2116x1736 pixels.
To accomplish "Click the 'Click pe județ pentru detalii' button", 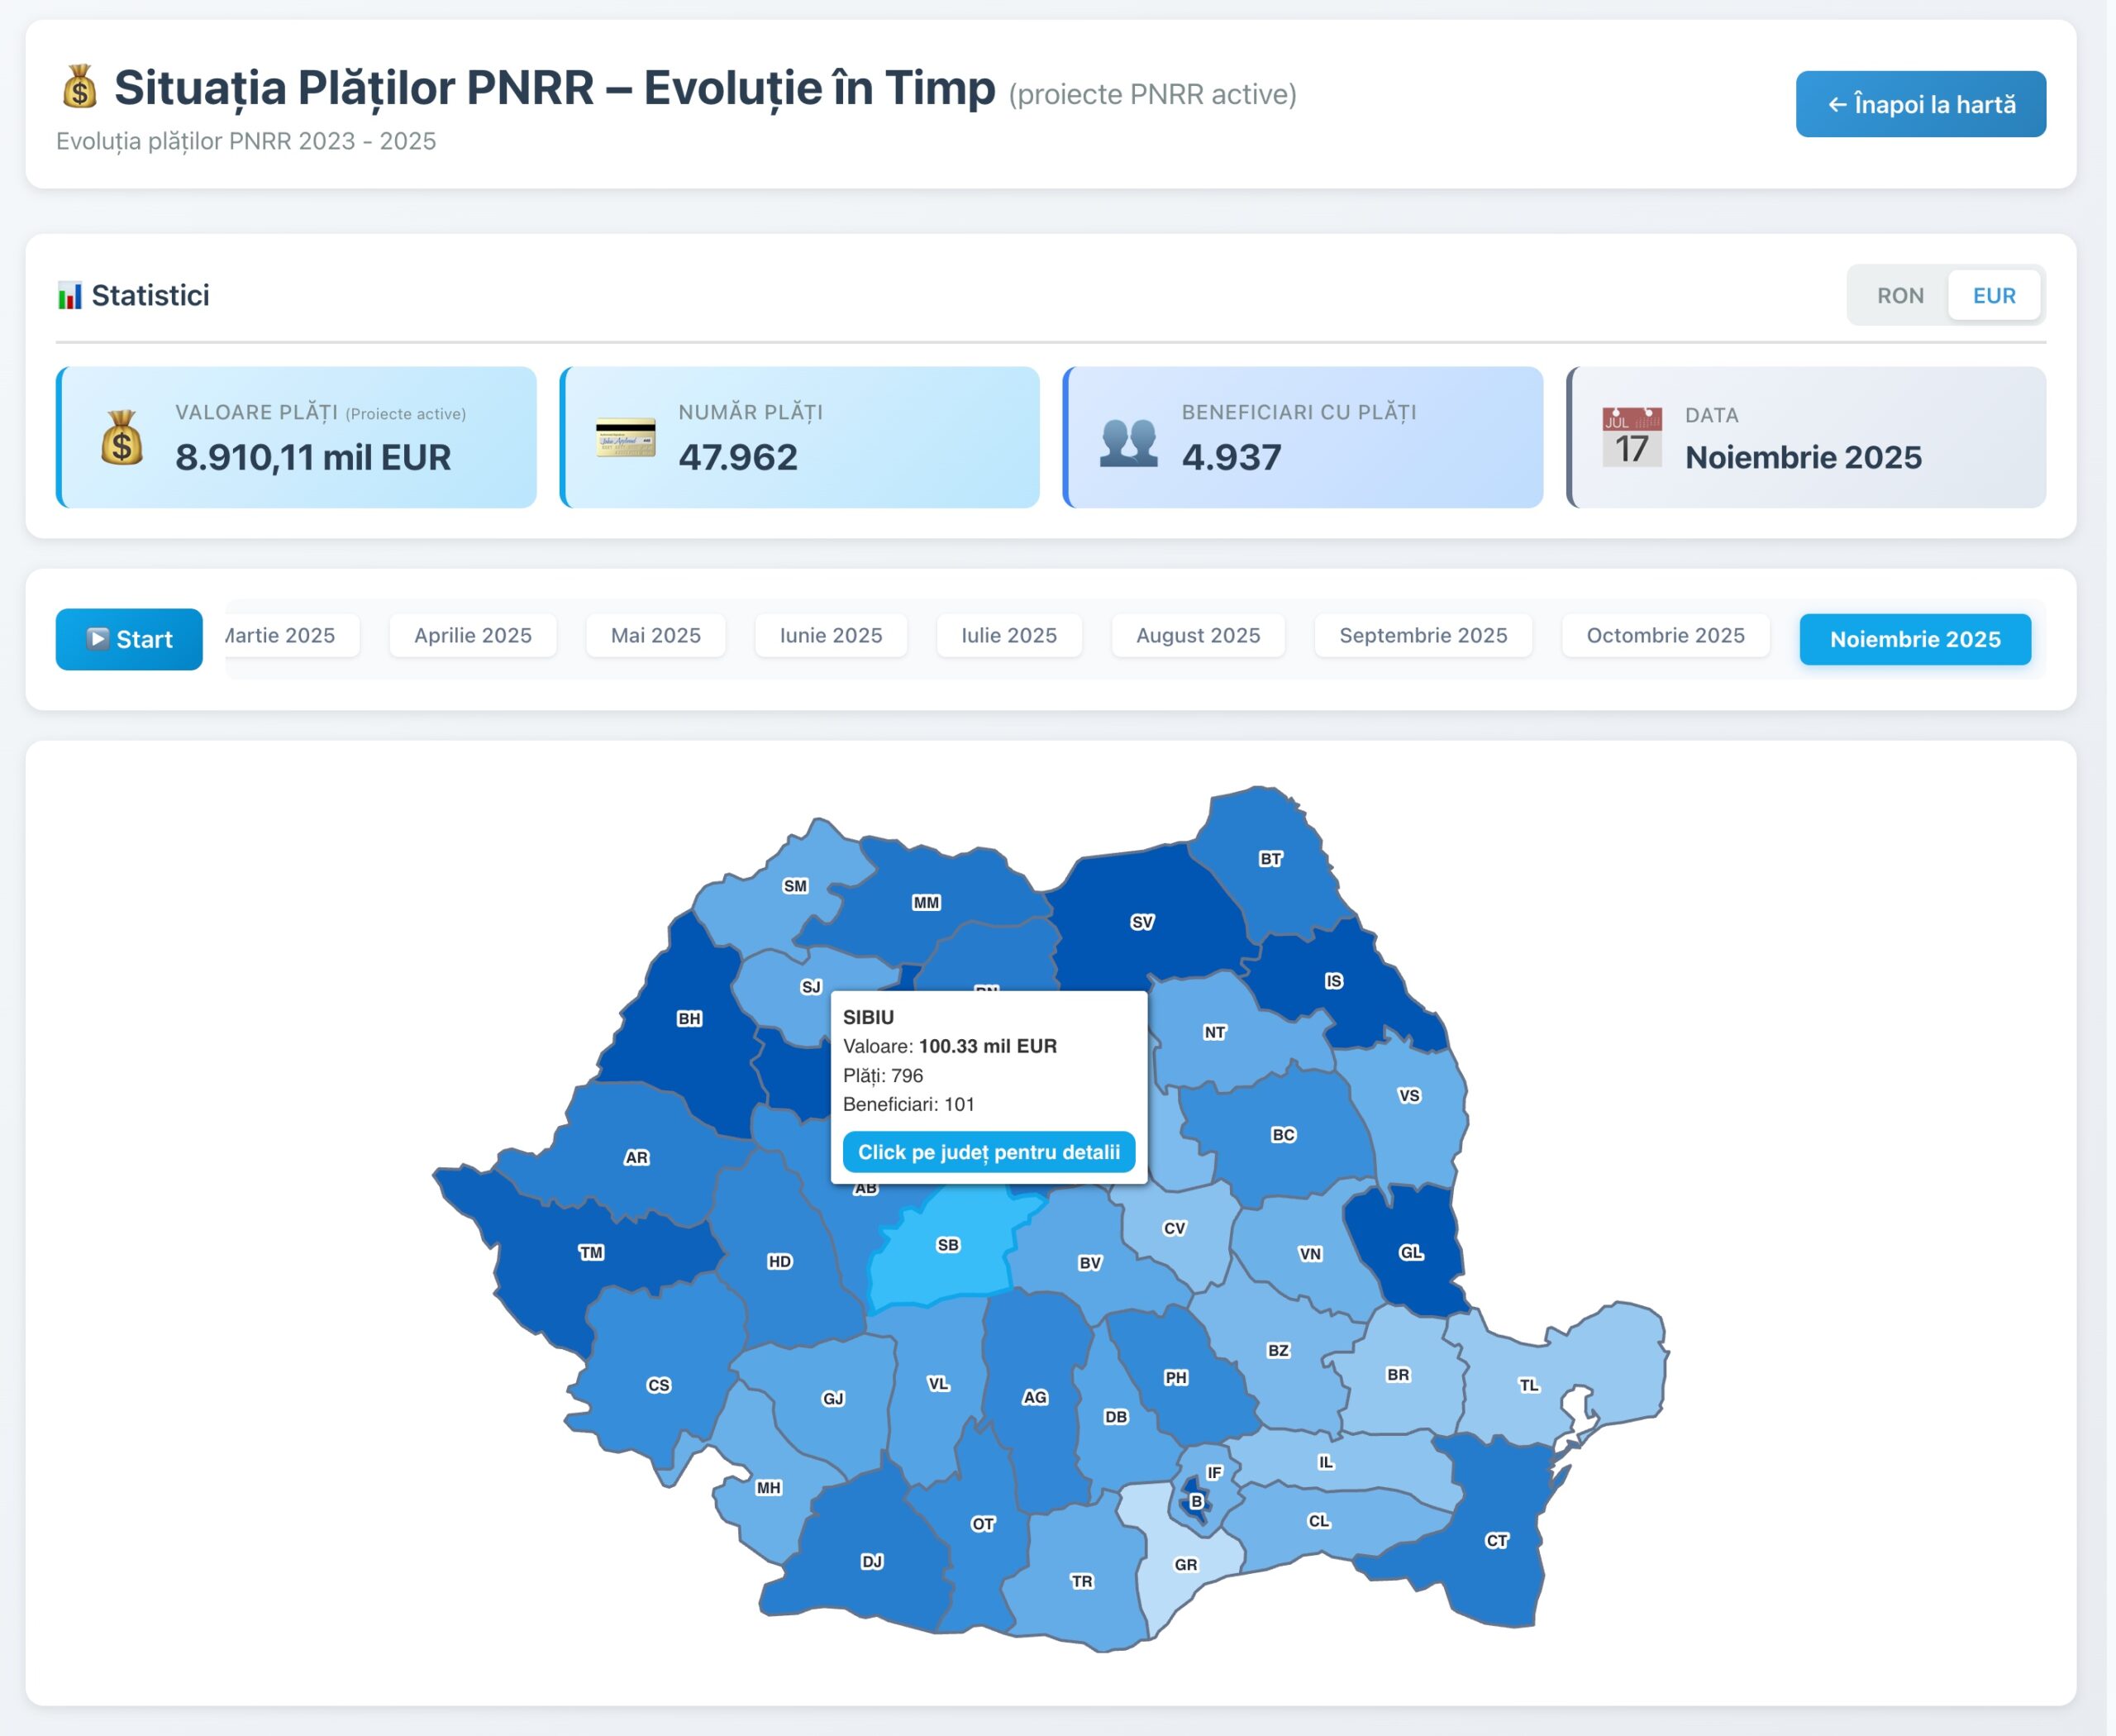I will click(x=989, y=1152).
